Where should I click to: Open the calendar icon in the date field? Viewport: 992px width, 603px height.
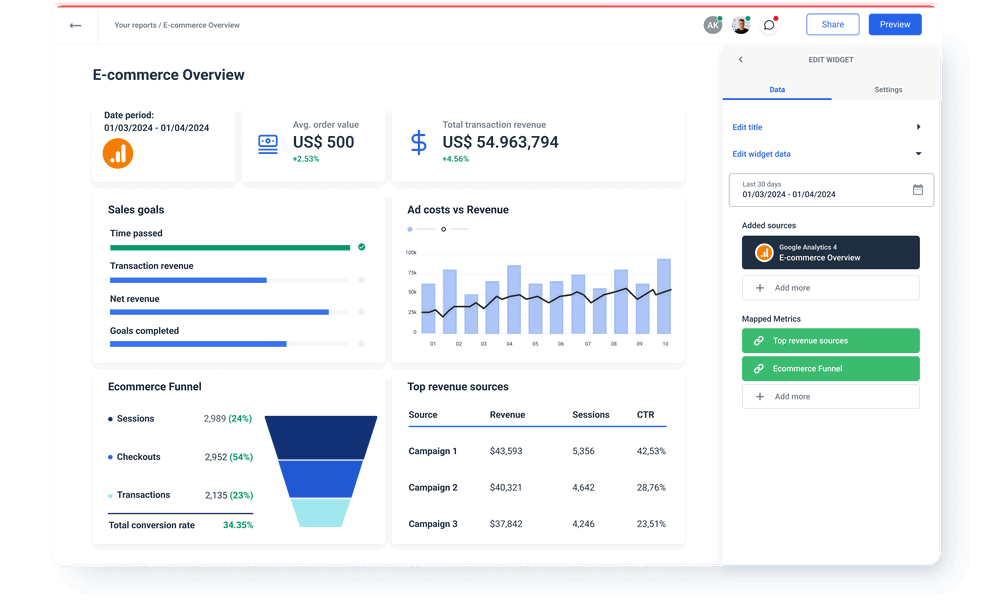tap(918, 190)
